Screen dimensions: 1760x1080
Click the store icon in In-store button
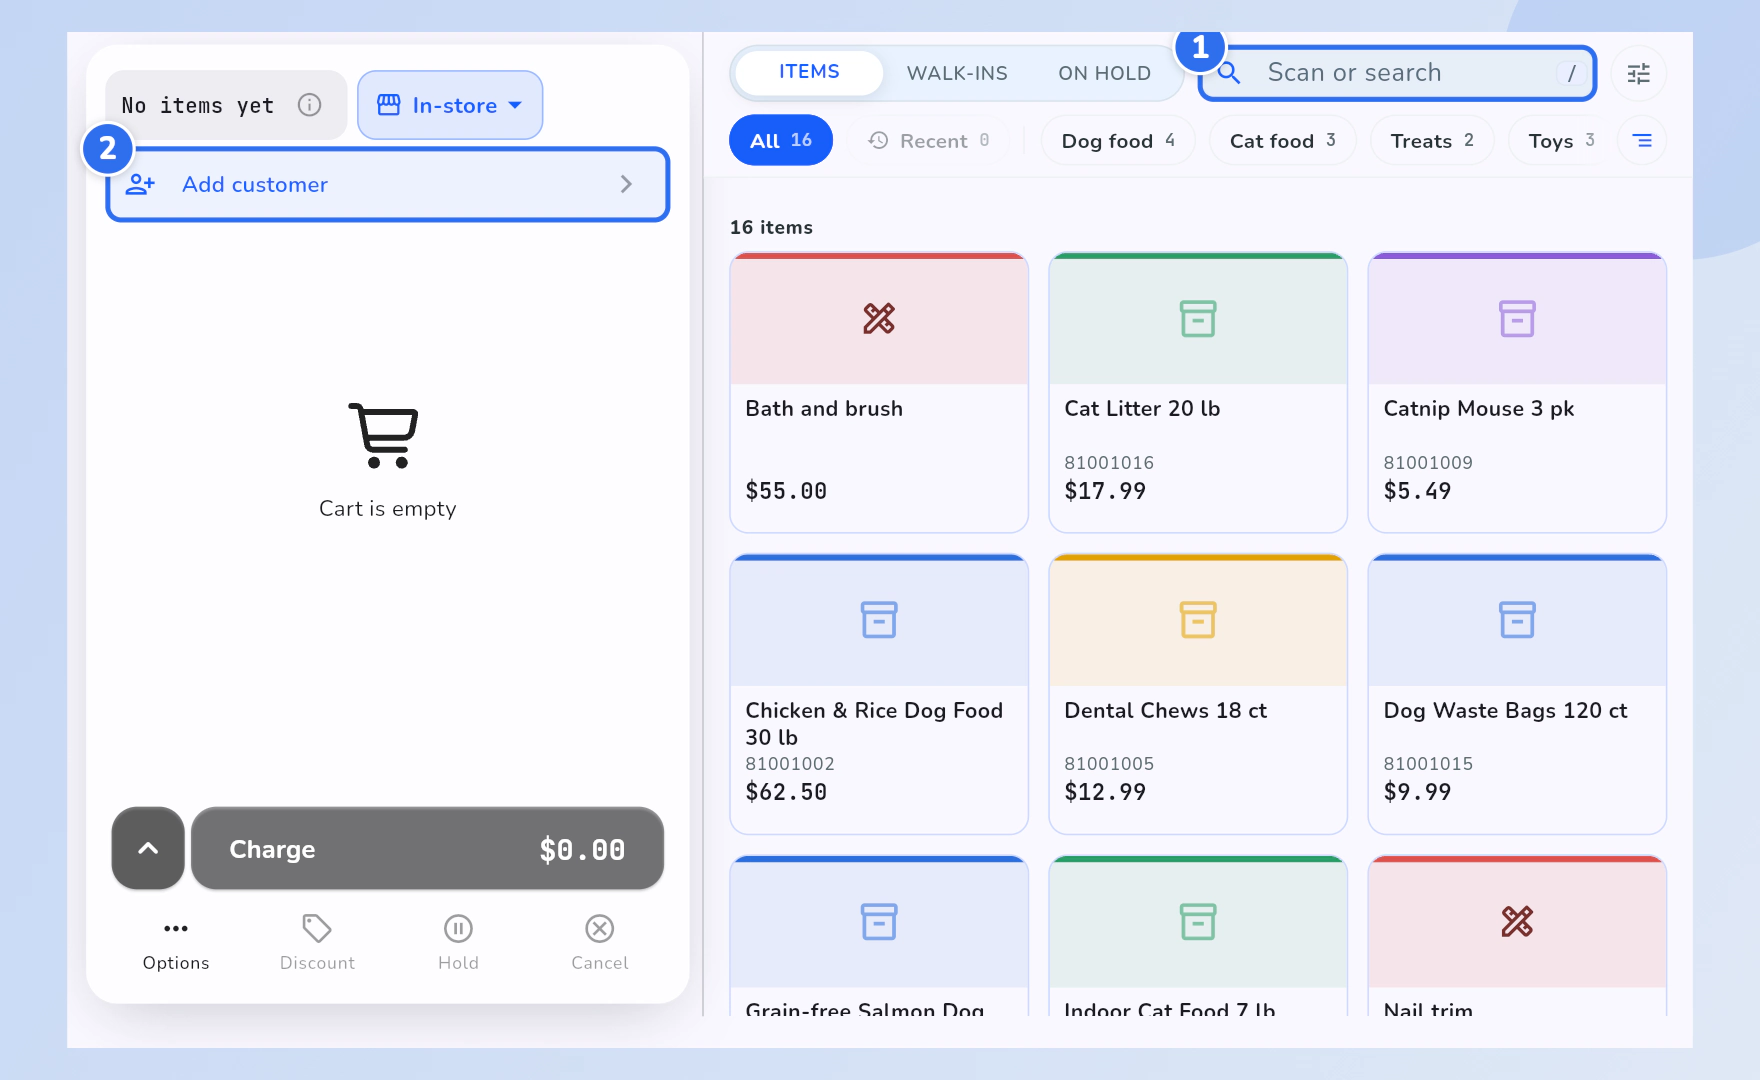point(389,105)
